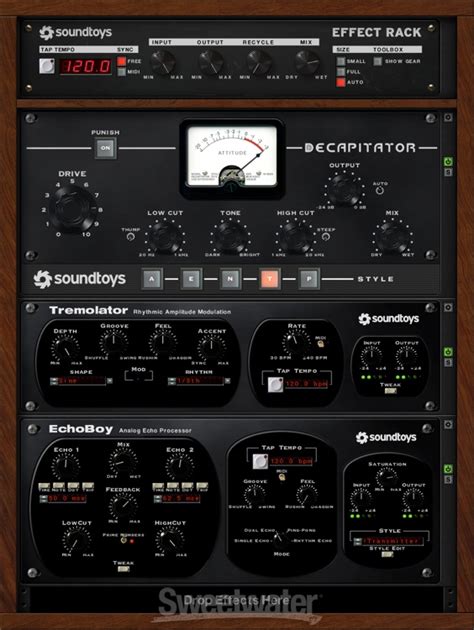
Task: Open EchoBoy STYLE EDIT button
Action: (387, 554)
